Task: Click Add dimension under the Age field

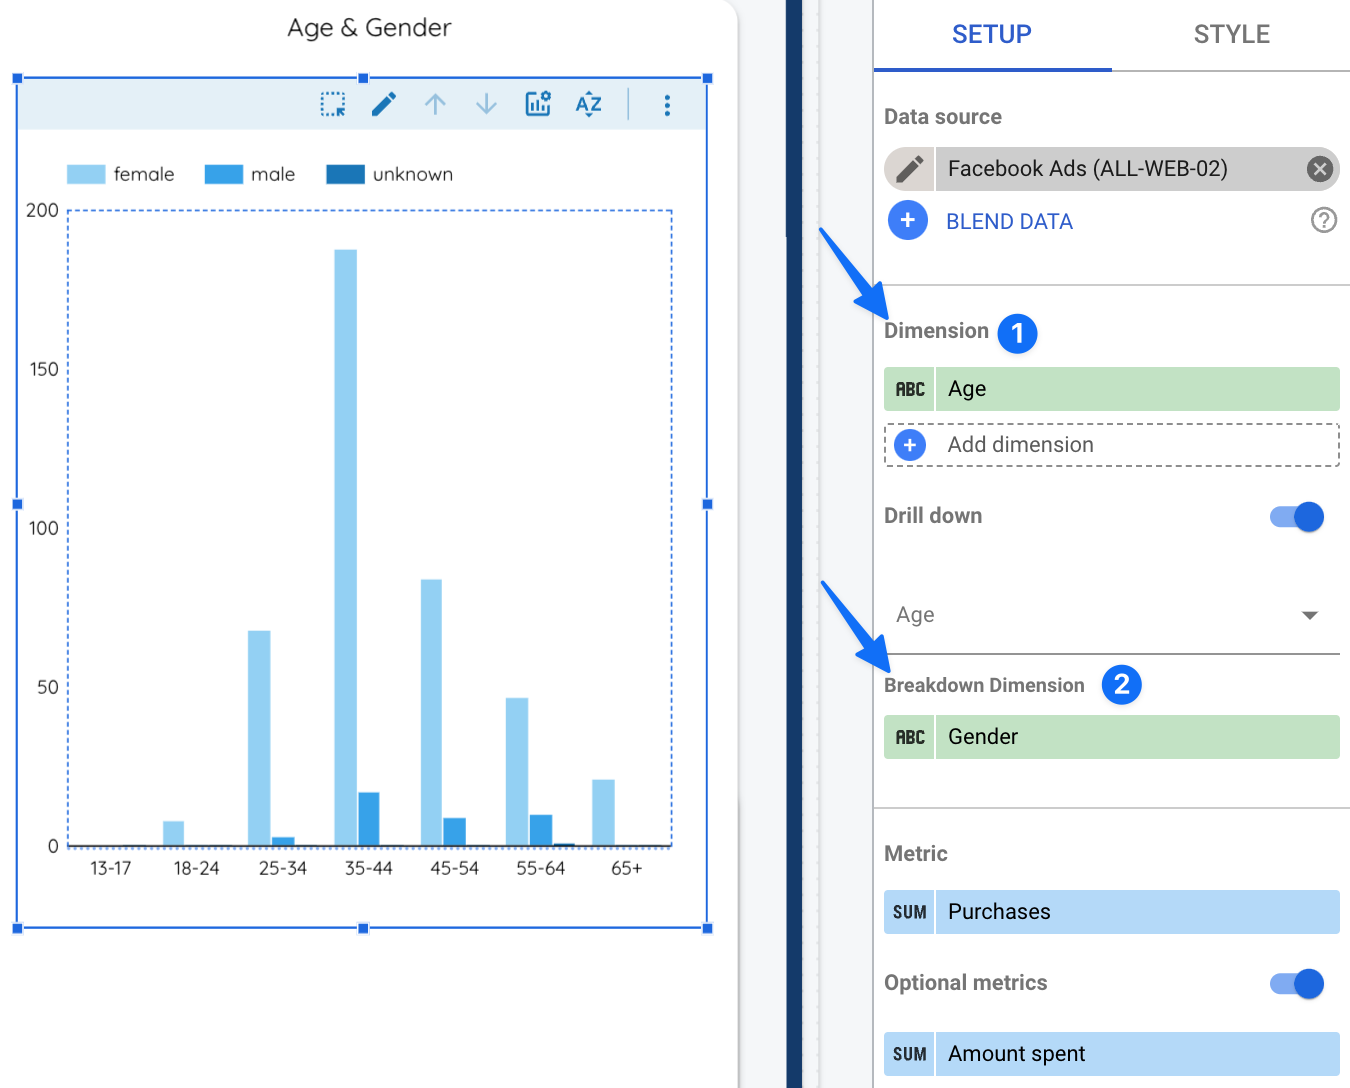Action: (x=1020, y=444)
